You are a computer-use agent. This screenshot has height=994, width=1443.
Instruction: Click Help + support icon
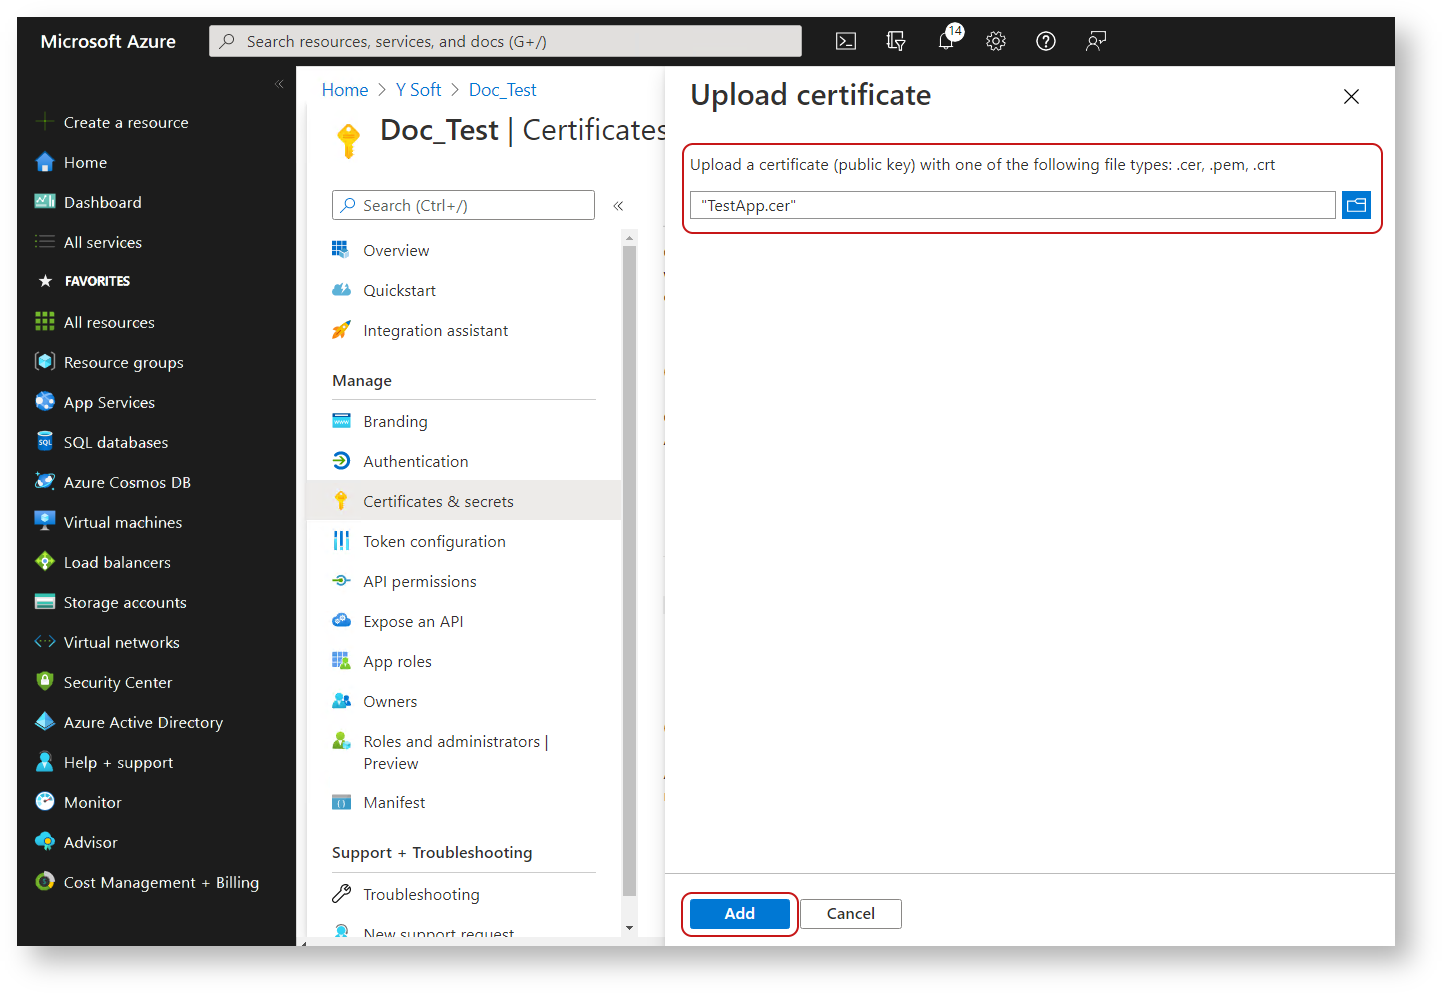point(45,762)
